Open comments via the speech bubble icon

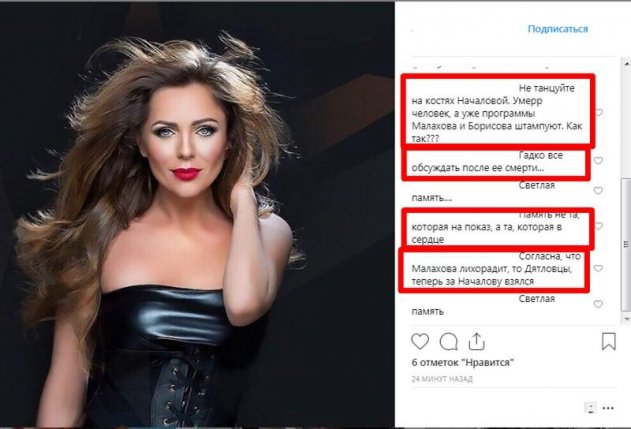click(x=448, y=342)
